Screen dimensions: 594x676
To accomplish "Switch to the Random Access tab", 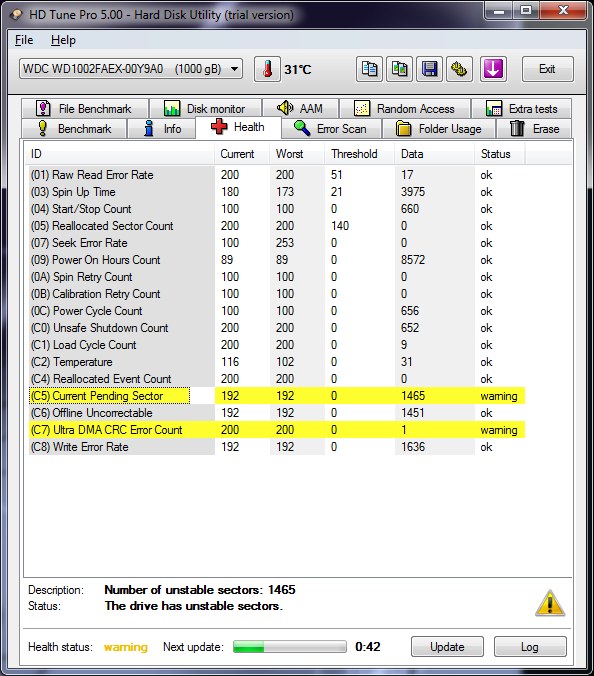I will pyautogui.click(x=404, y=108).
